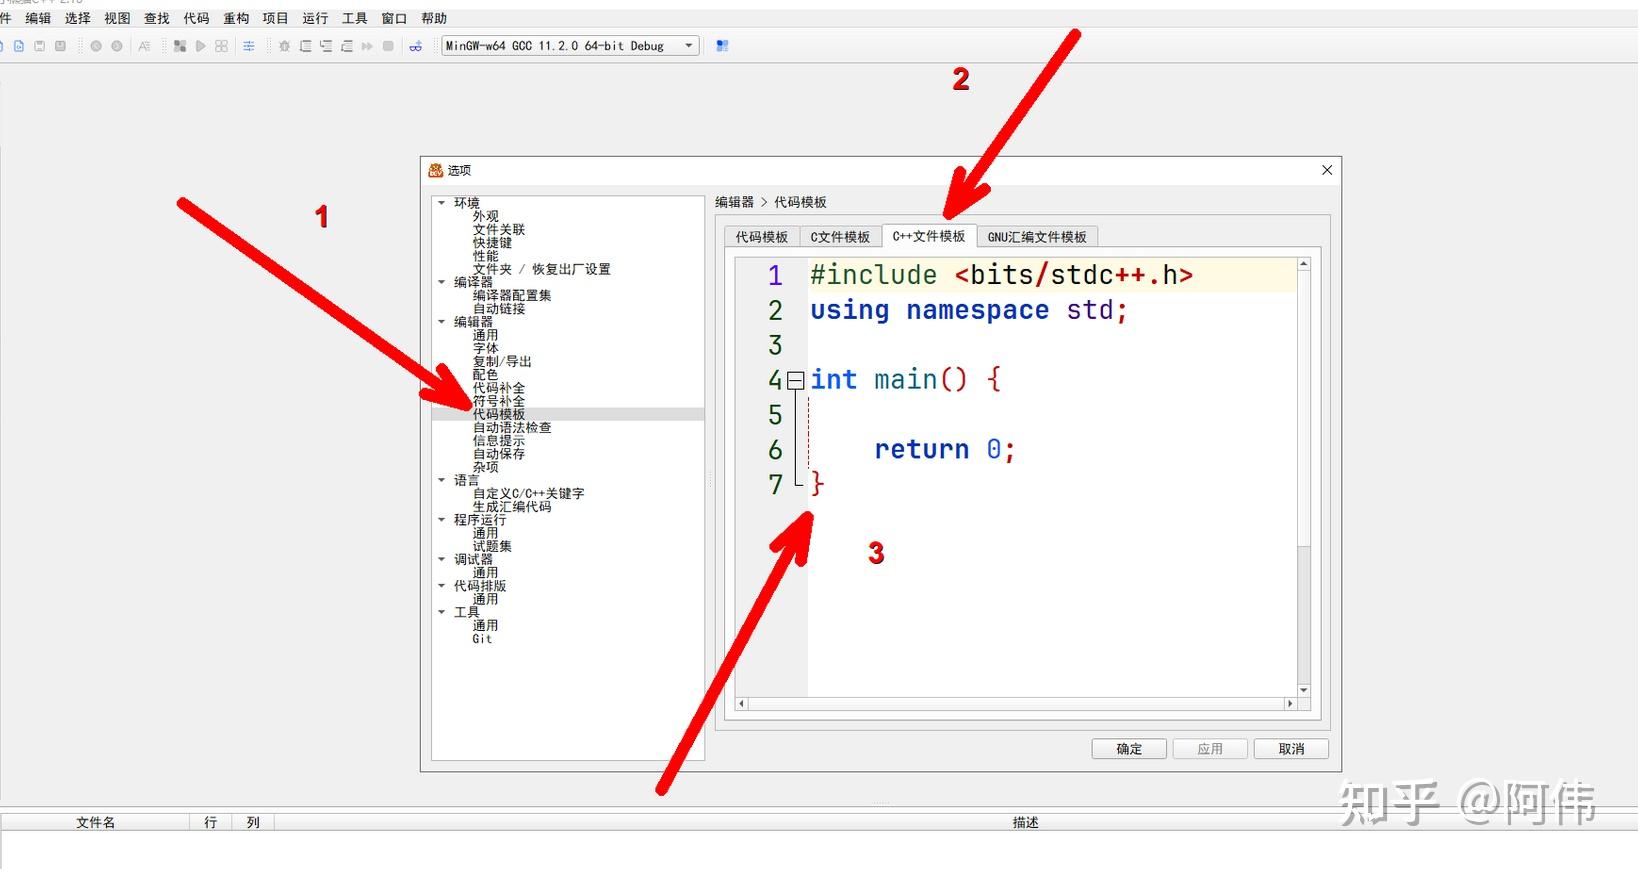Click the add watch glasses icon
The width and height of the screenshot is (1638, 869).
pyautogui.click(x=416, y=46)
